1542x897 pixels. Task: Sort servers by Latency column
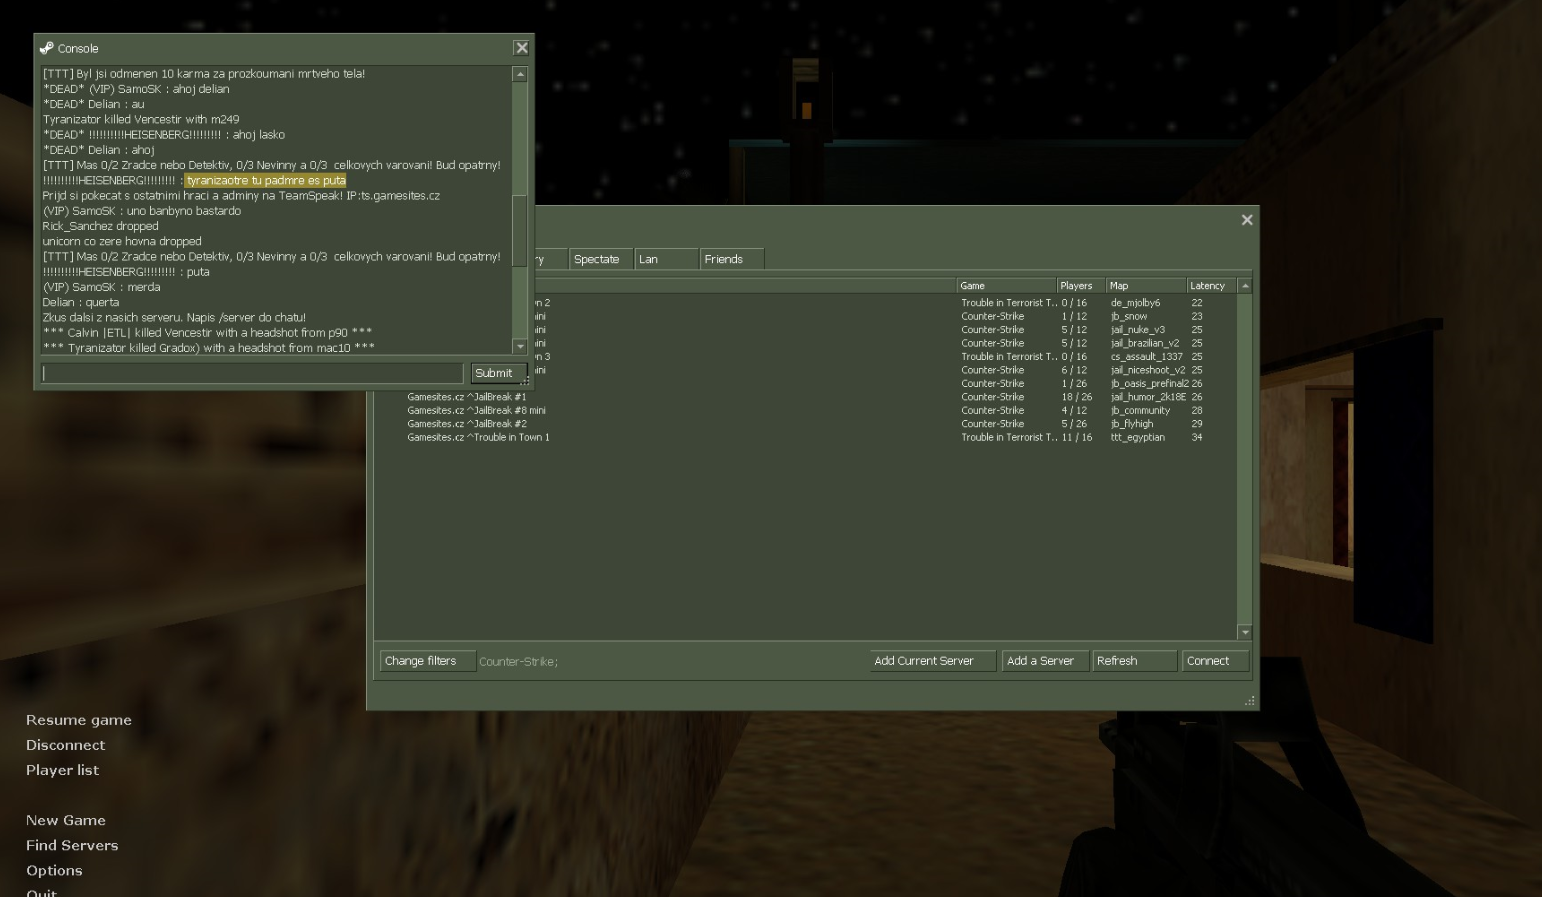[x=1212, y=286]
